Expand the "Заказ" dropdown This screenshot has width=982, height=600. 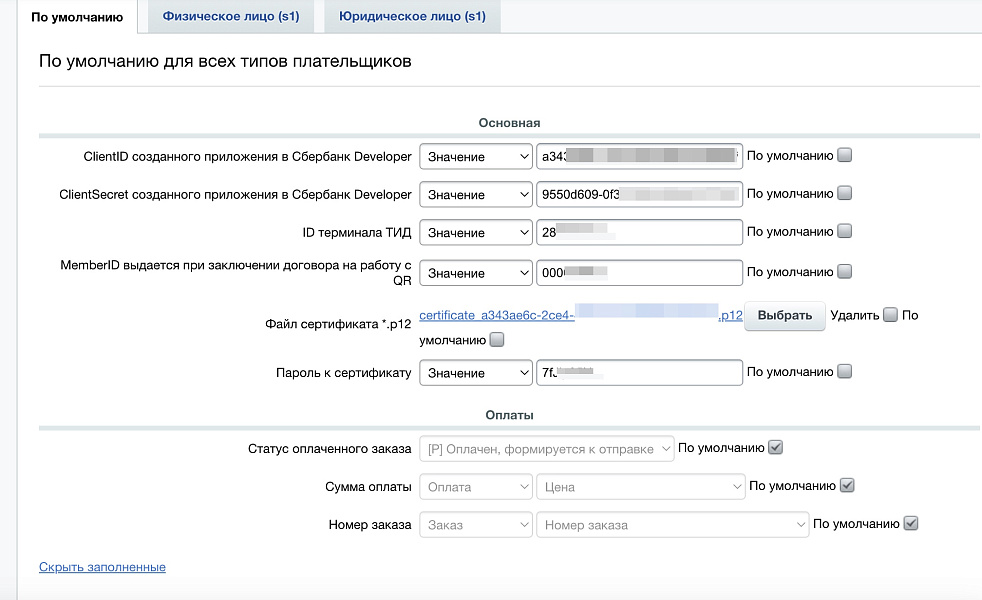(476, 522)
